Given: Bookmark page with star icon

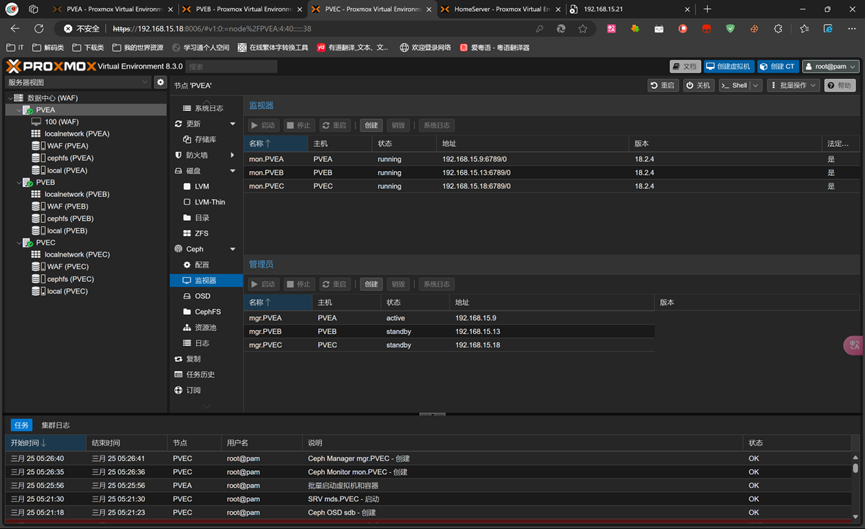Looking at the screenshot, I should [x=583, y=29].
